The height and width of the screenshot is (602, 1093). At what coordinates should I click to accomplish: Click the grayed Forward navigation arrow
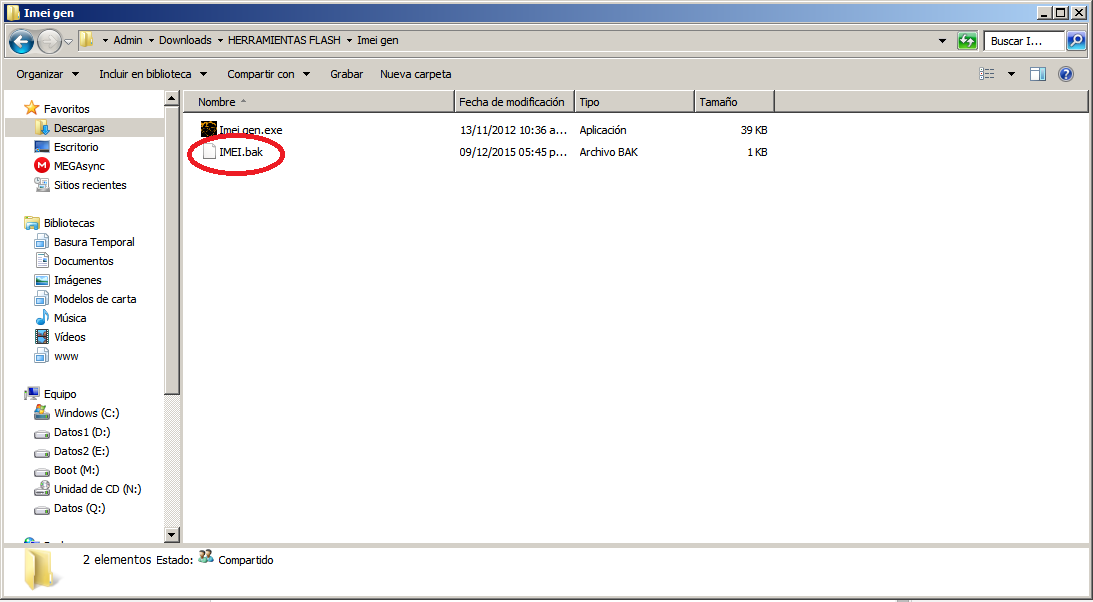click(49, 41)
